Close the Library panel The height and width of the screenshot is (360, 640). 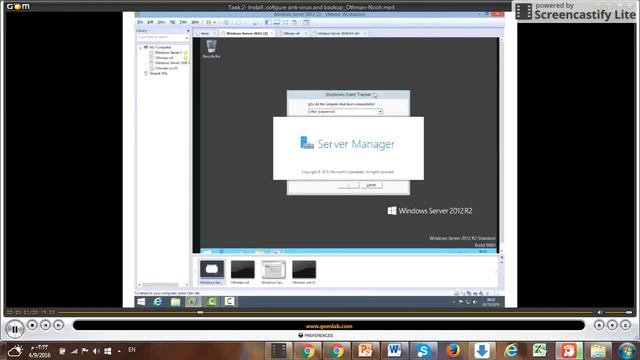[x=188, y=31]
